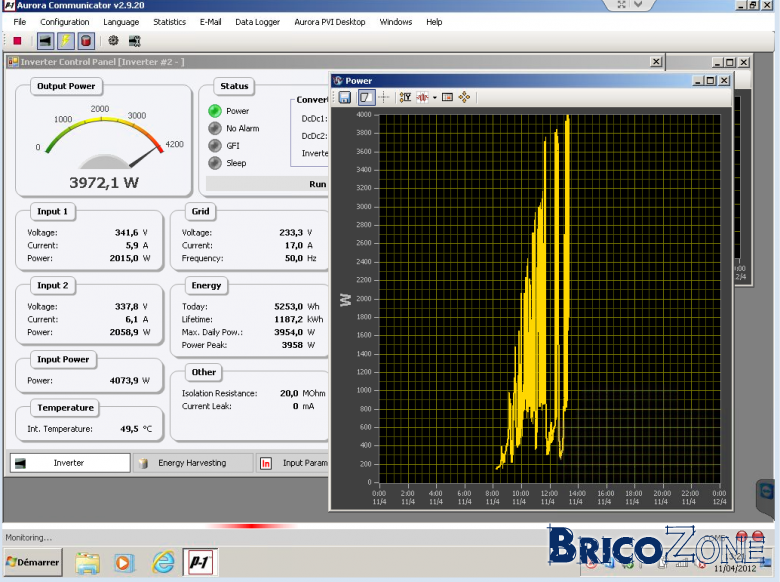Toggle the selection mode icon in Power toolbar
This screenshot has width=780, height=582.
click(x=366, y=97)
